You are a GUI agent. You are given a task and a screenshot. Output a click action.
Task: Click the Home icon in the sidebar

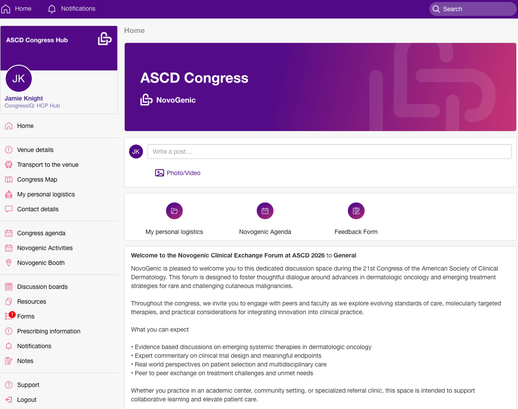tap(9, 126)
